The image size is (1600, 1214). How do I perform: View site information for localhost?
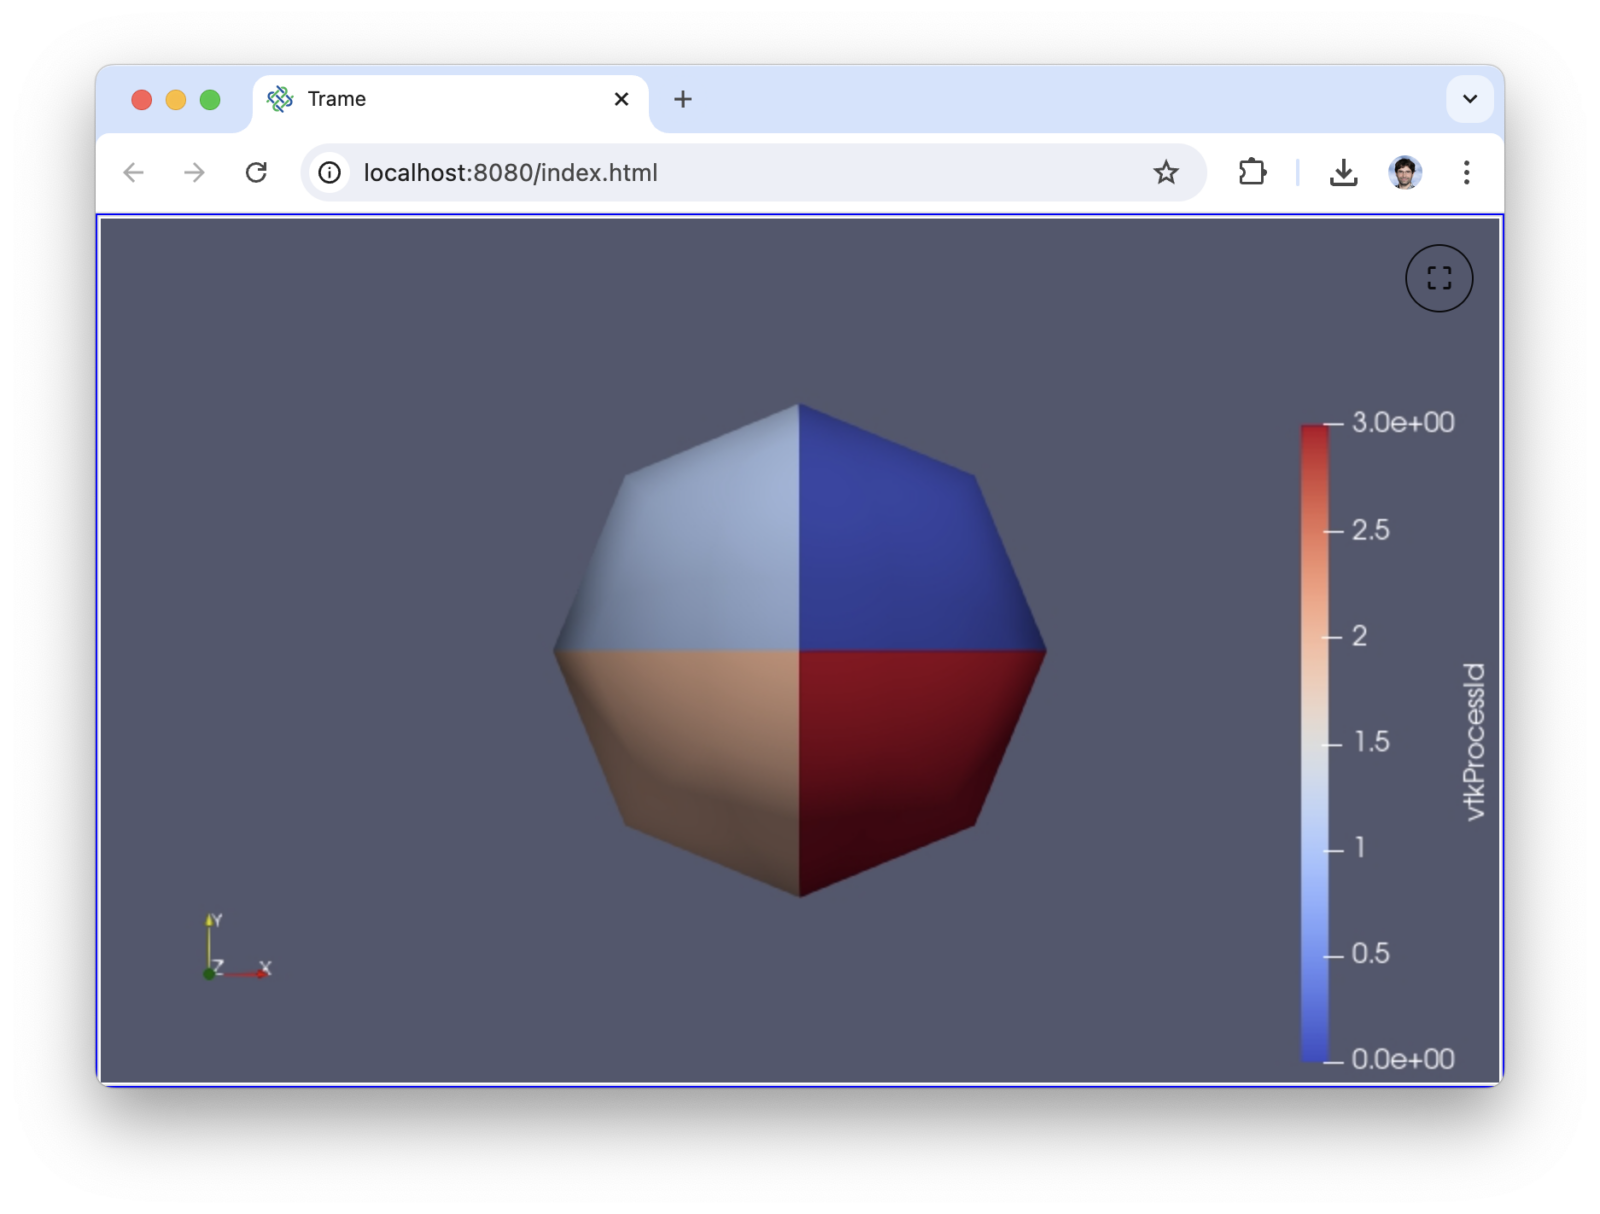point(329,173)
